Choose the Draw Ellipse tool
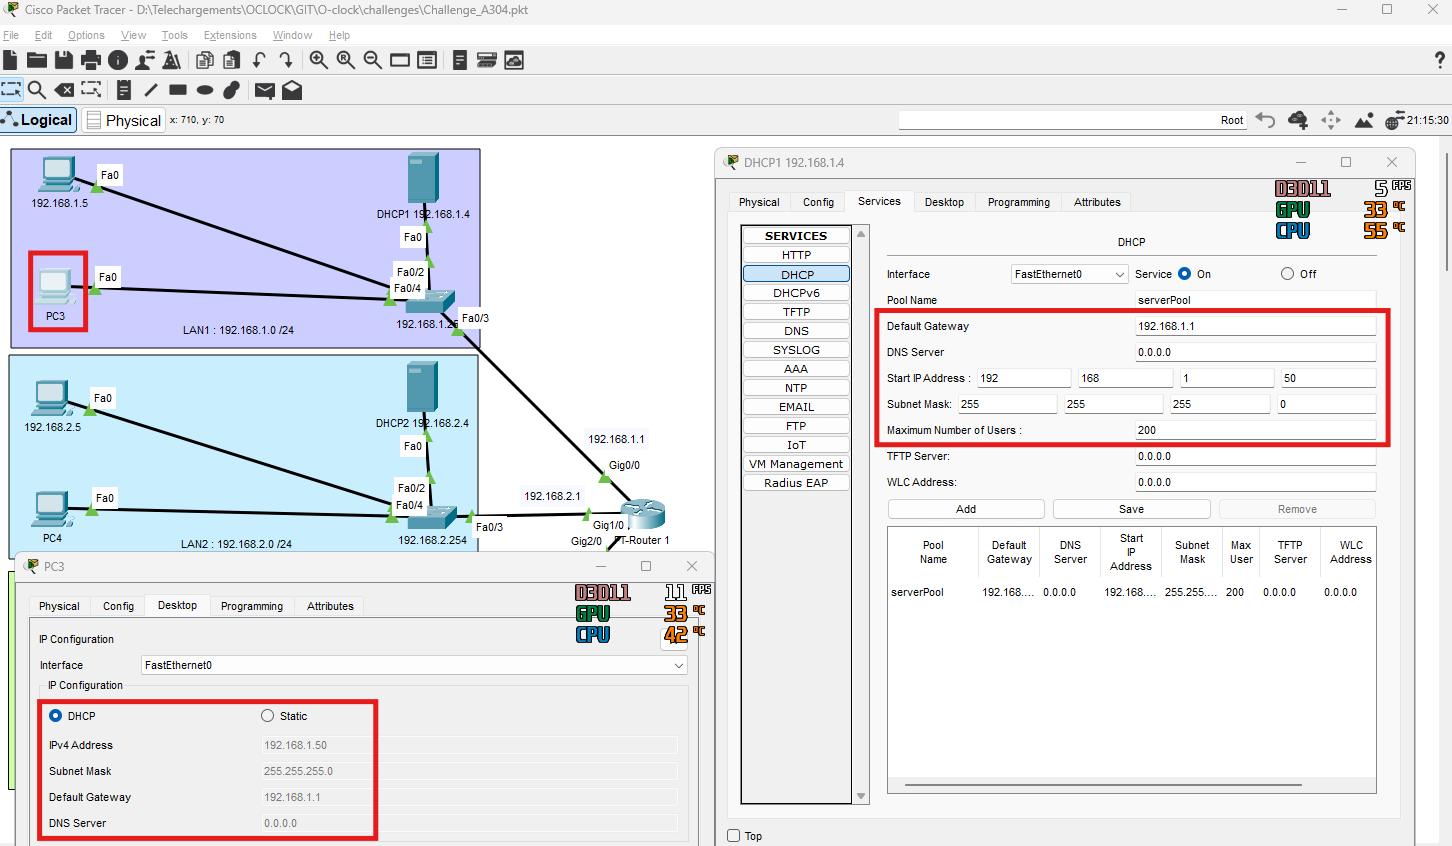The height and width of the screenshot is (846, 1452). pos(205,90)
